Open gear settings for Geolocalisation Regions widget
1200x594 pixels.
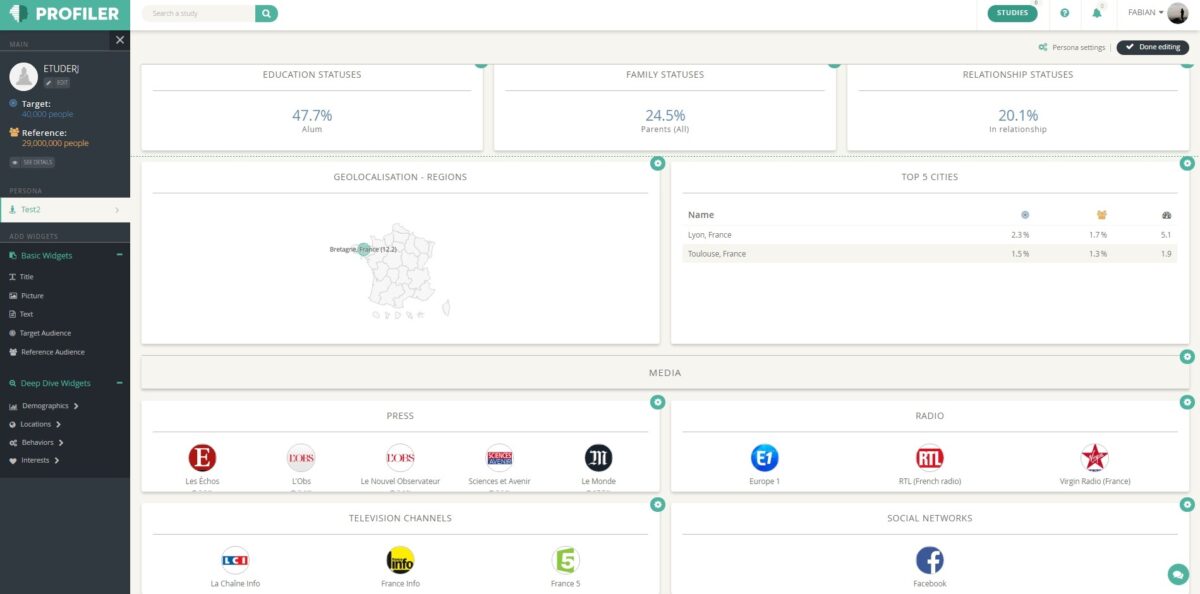[657, 163]
